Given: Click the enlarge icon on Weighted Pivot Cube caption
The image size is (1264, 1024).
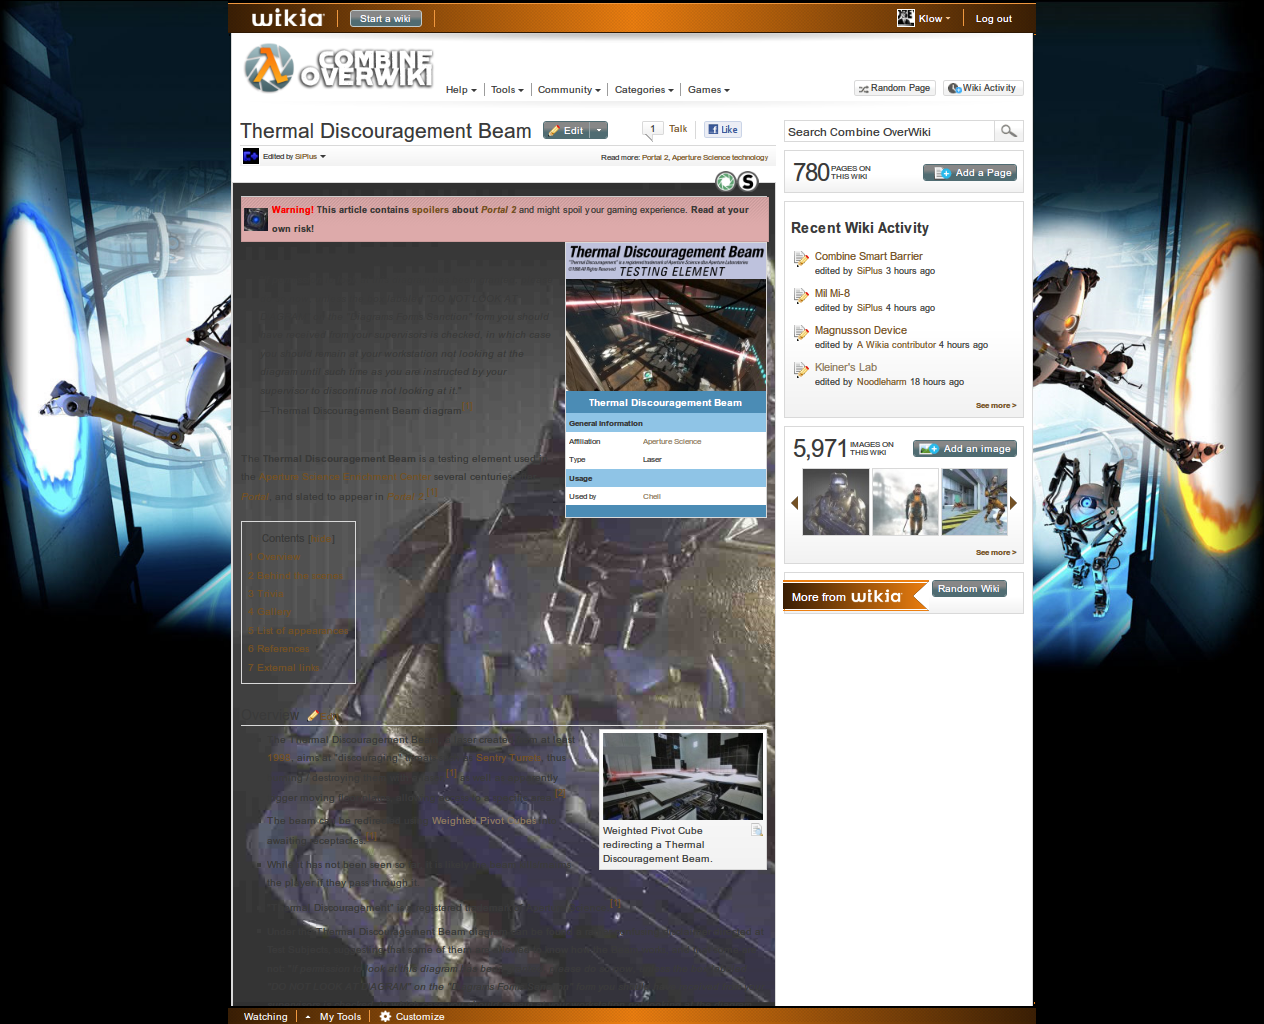Looking at the screenshot, I should pos(757,831).
